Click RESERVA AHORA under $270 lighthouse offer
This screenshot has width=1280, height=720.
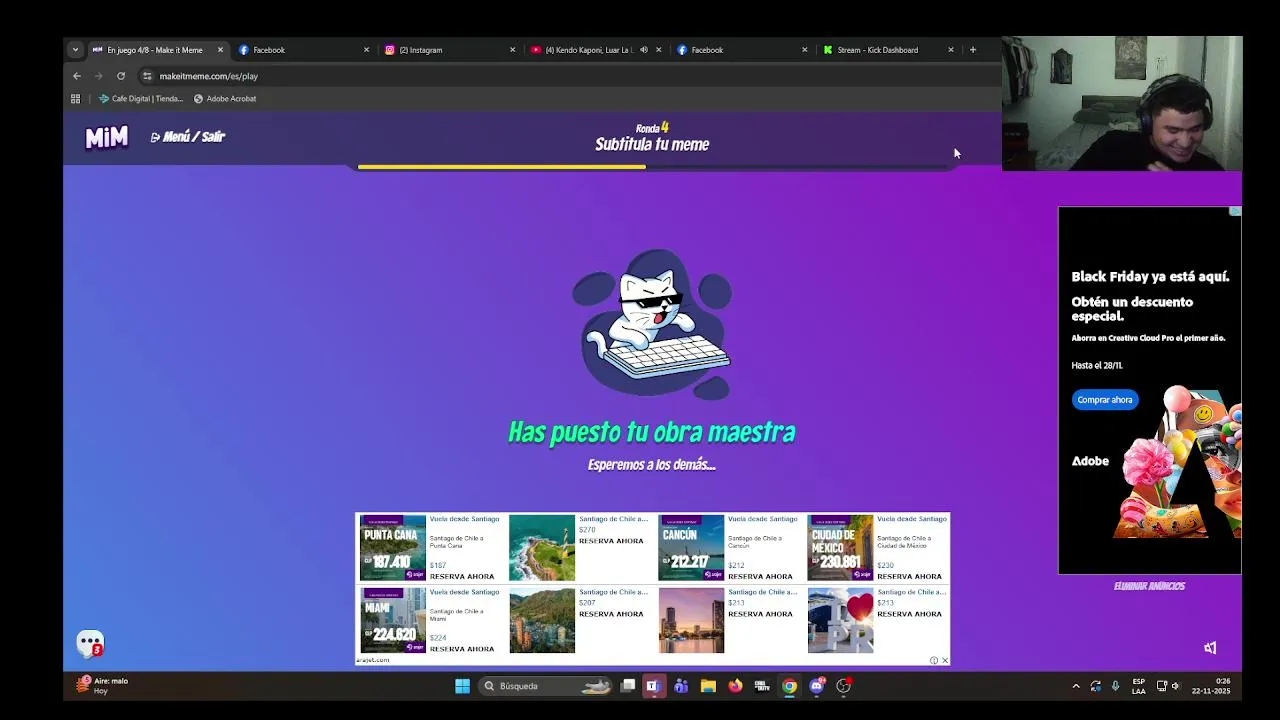(x=611, y=541)
